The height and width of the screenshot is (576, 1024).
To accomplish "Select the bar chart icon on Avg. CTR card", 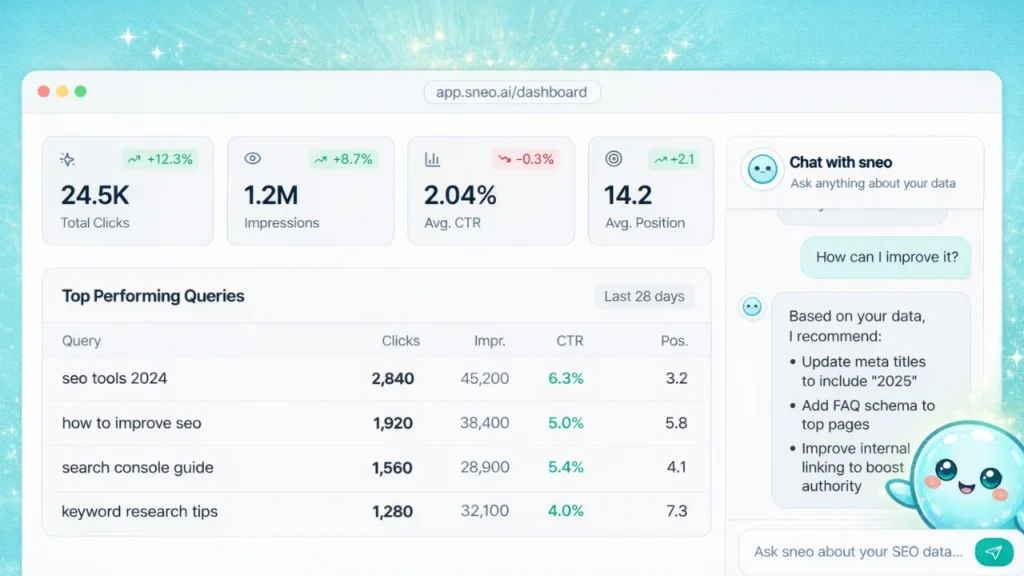I will click(x=432, y=158).
